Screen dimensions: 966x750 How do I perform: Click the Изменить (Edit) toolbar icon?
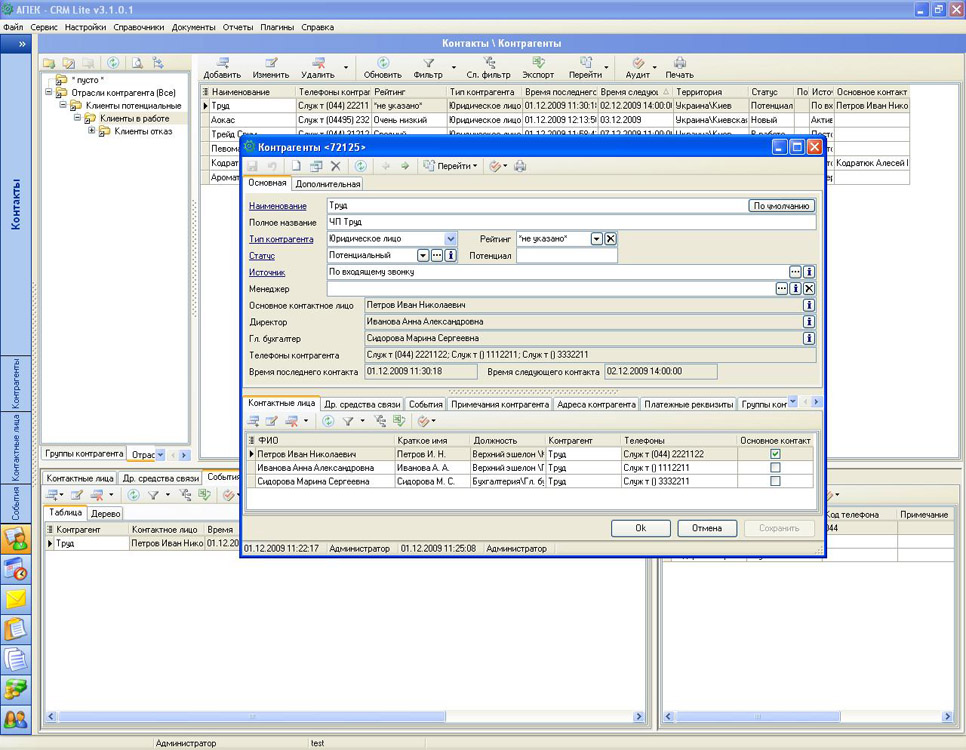coord(270,64)
